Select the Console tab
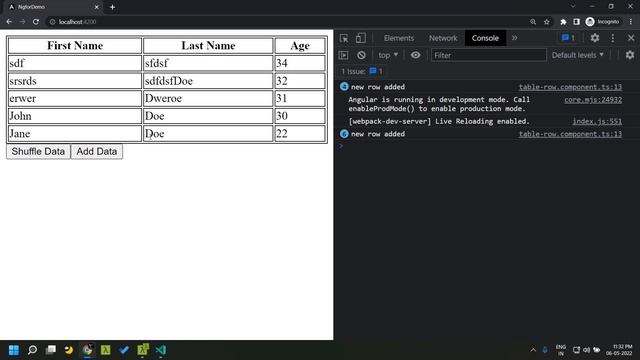Viewport: 640px width, 360px height. pyautogui.click(x=485, y=38)
